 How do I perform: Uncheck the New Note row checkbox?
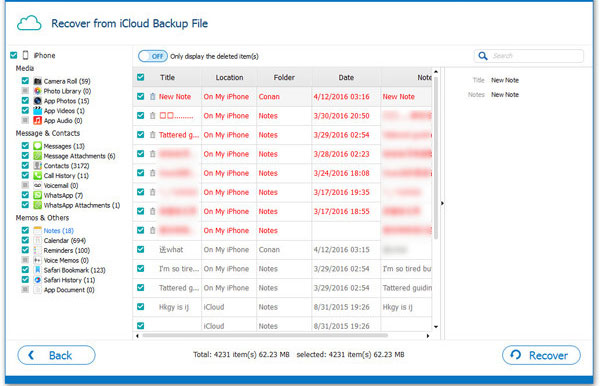coord(140,96)
